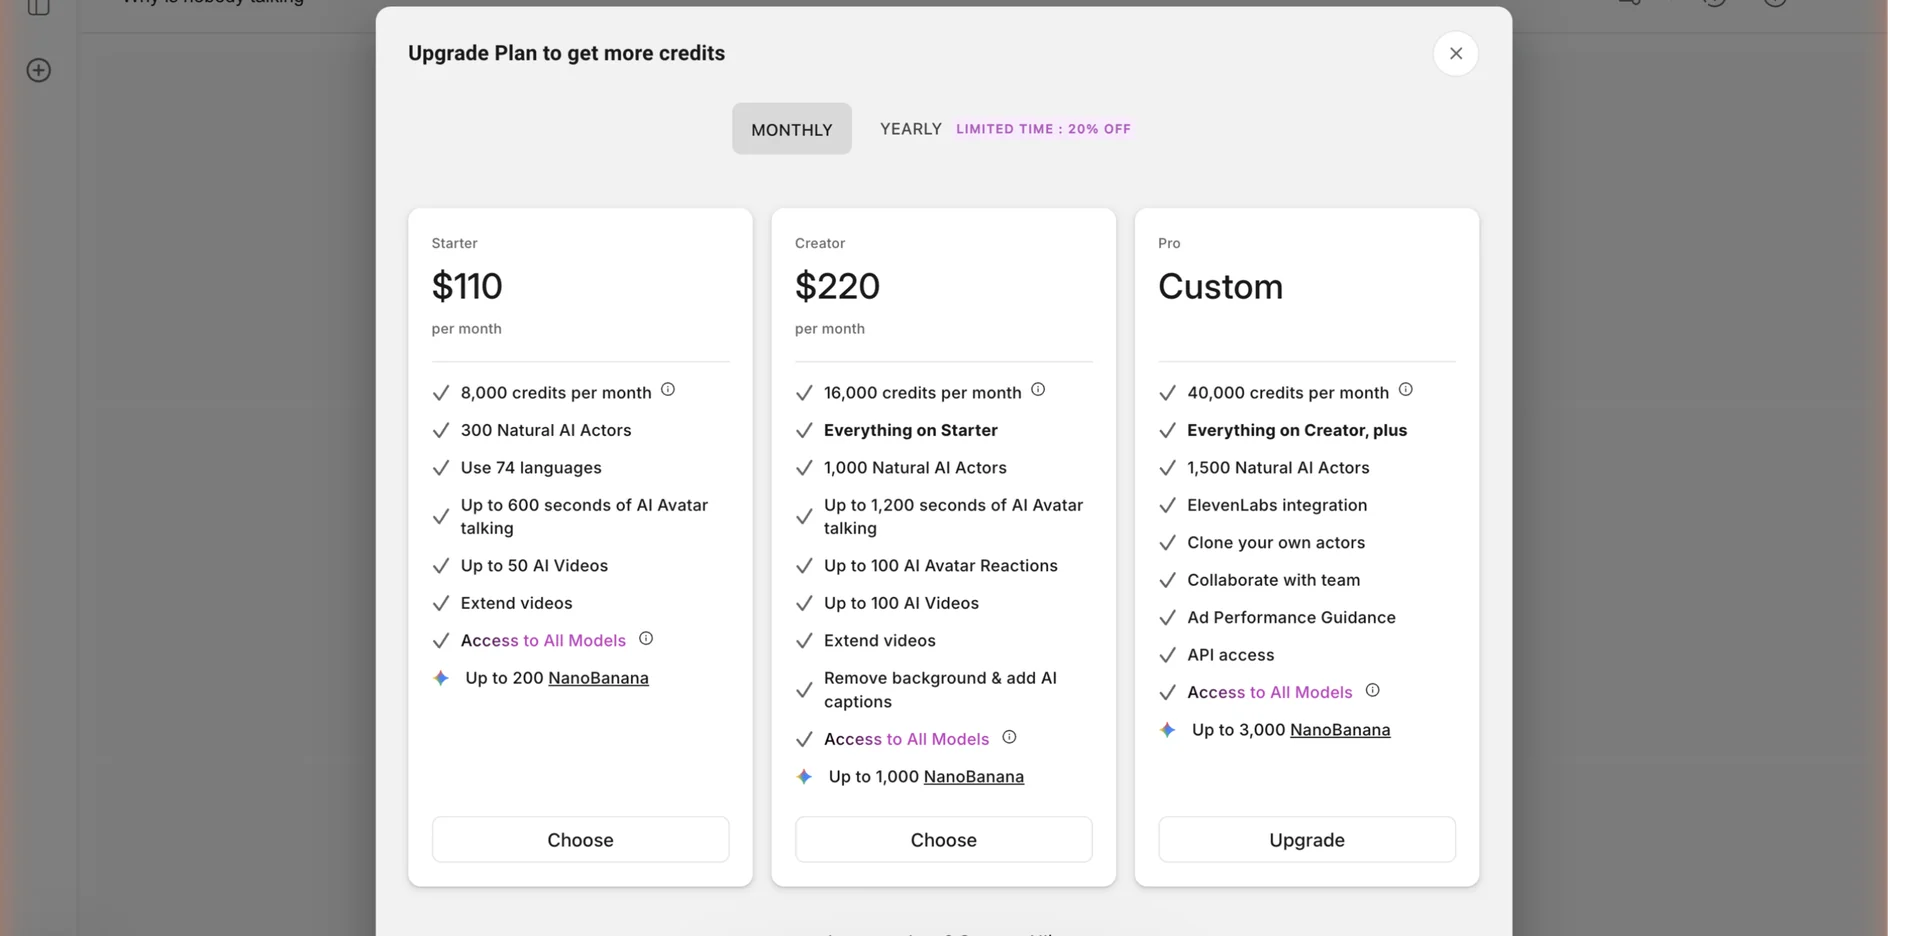This screenshot has width=1920, height=936.
Task: Click 'Use 74 languages' feature
Action: [531, 468]
